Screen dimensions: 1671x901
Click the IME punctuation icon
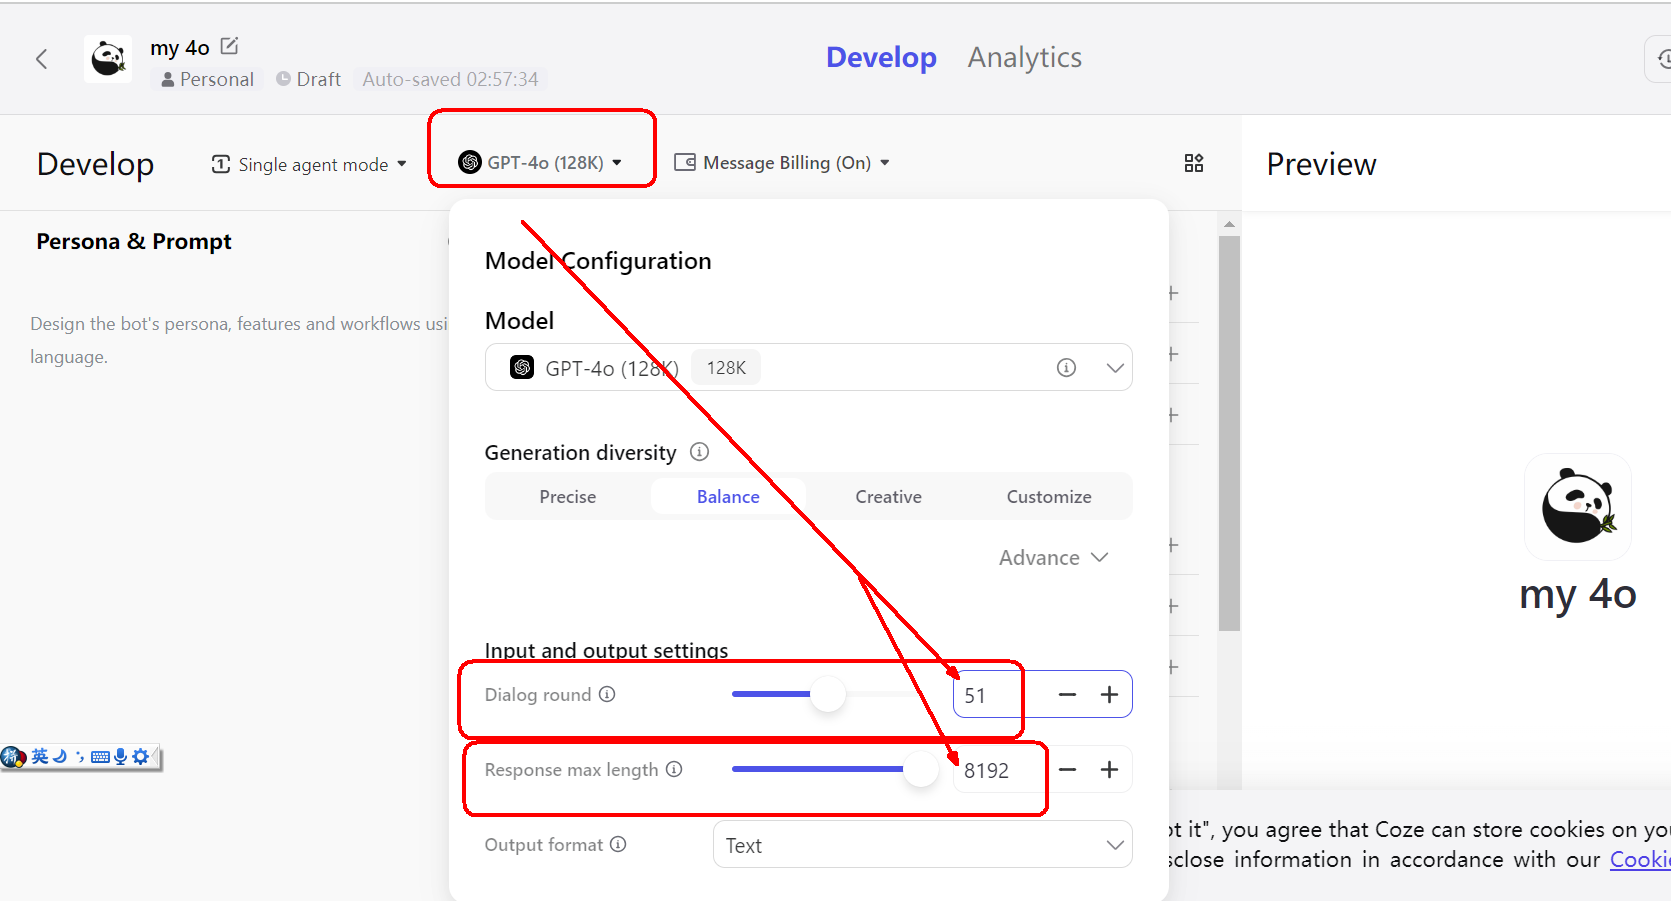79,757
